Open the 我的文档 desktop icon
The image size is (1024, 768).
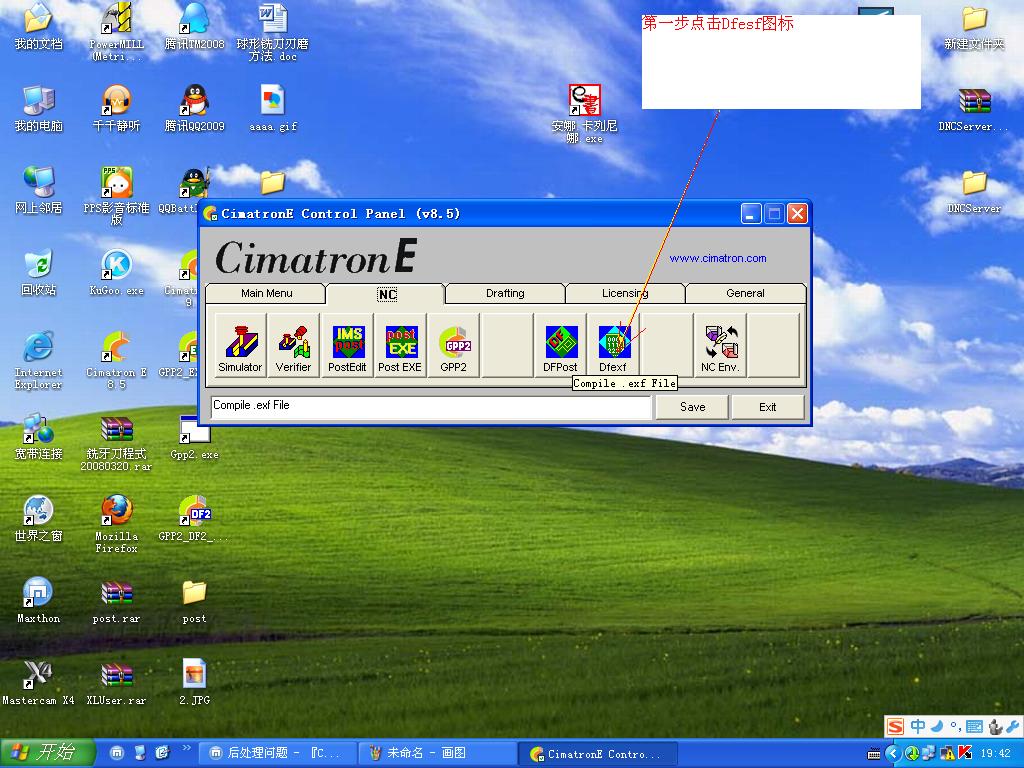(39, 27)
